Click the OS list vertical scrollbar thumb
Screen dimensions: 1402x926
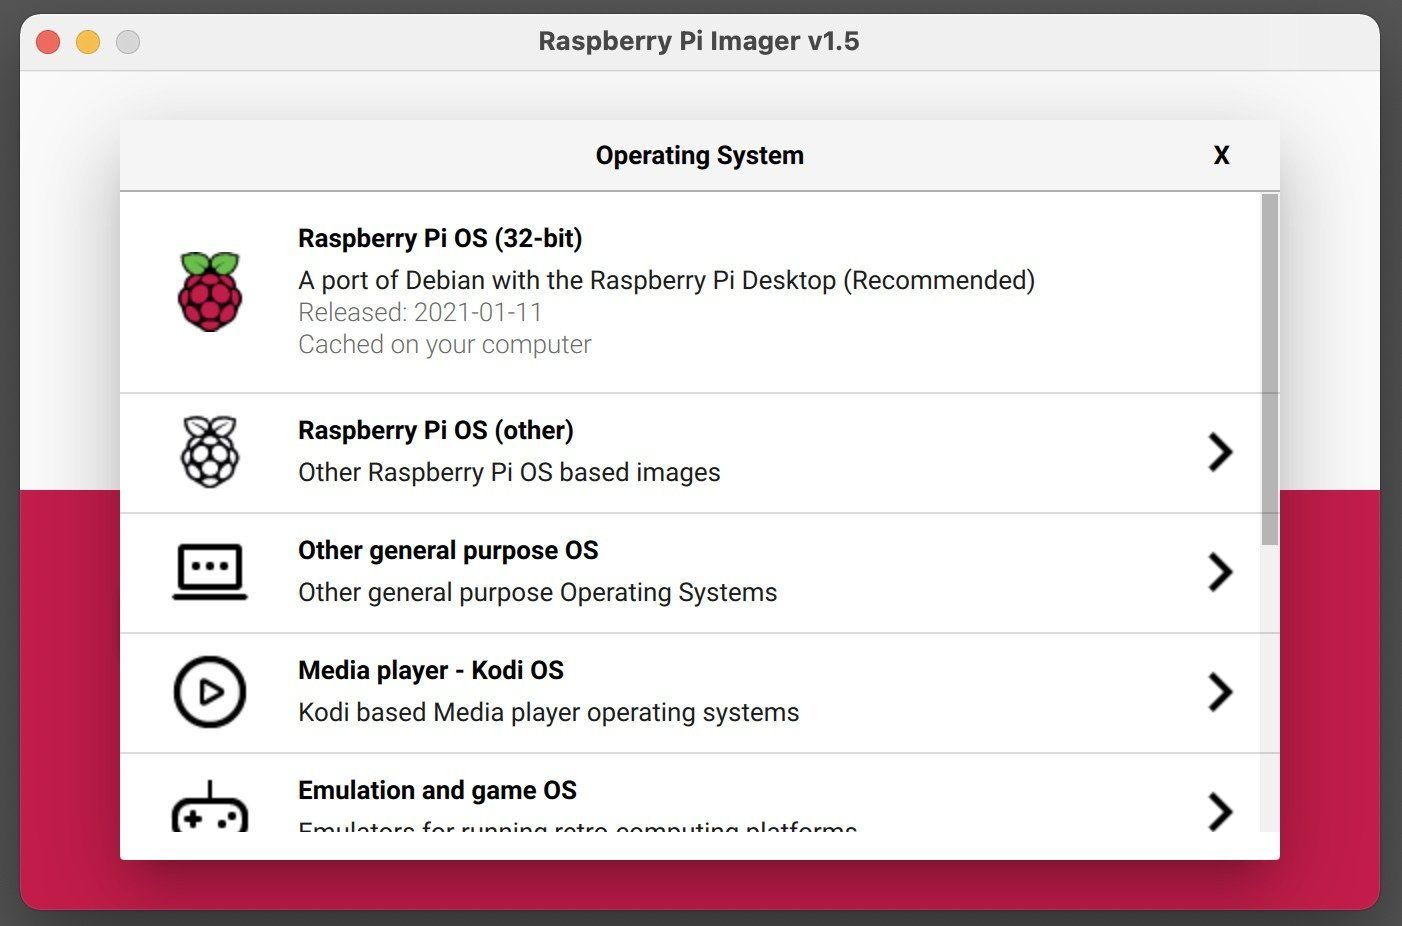[x=1270, y=369]
